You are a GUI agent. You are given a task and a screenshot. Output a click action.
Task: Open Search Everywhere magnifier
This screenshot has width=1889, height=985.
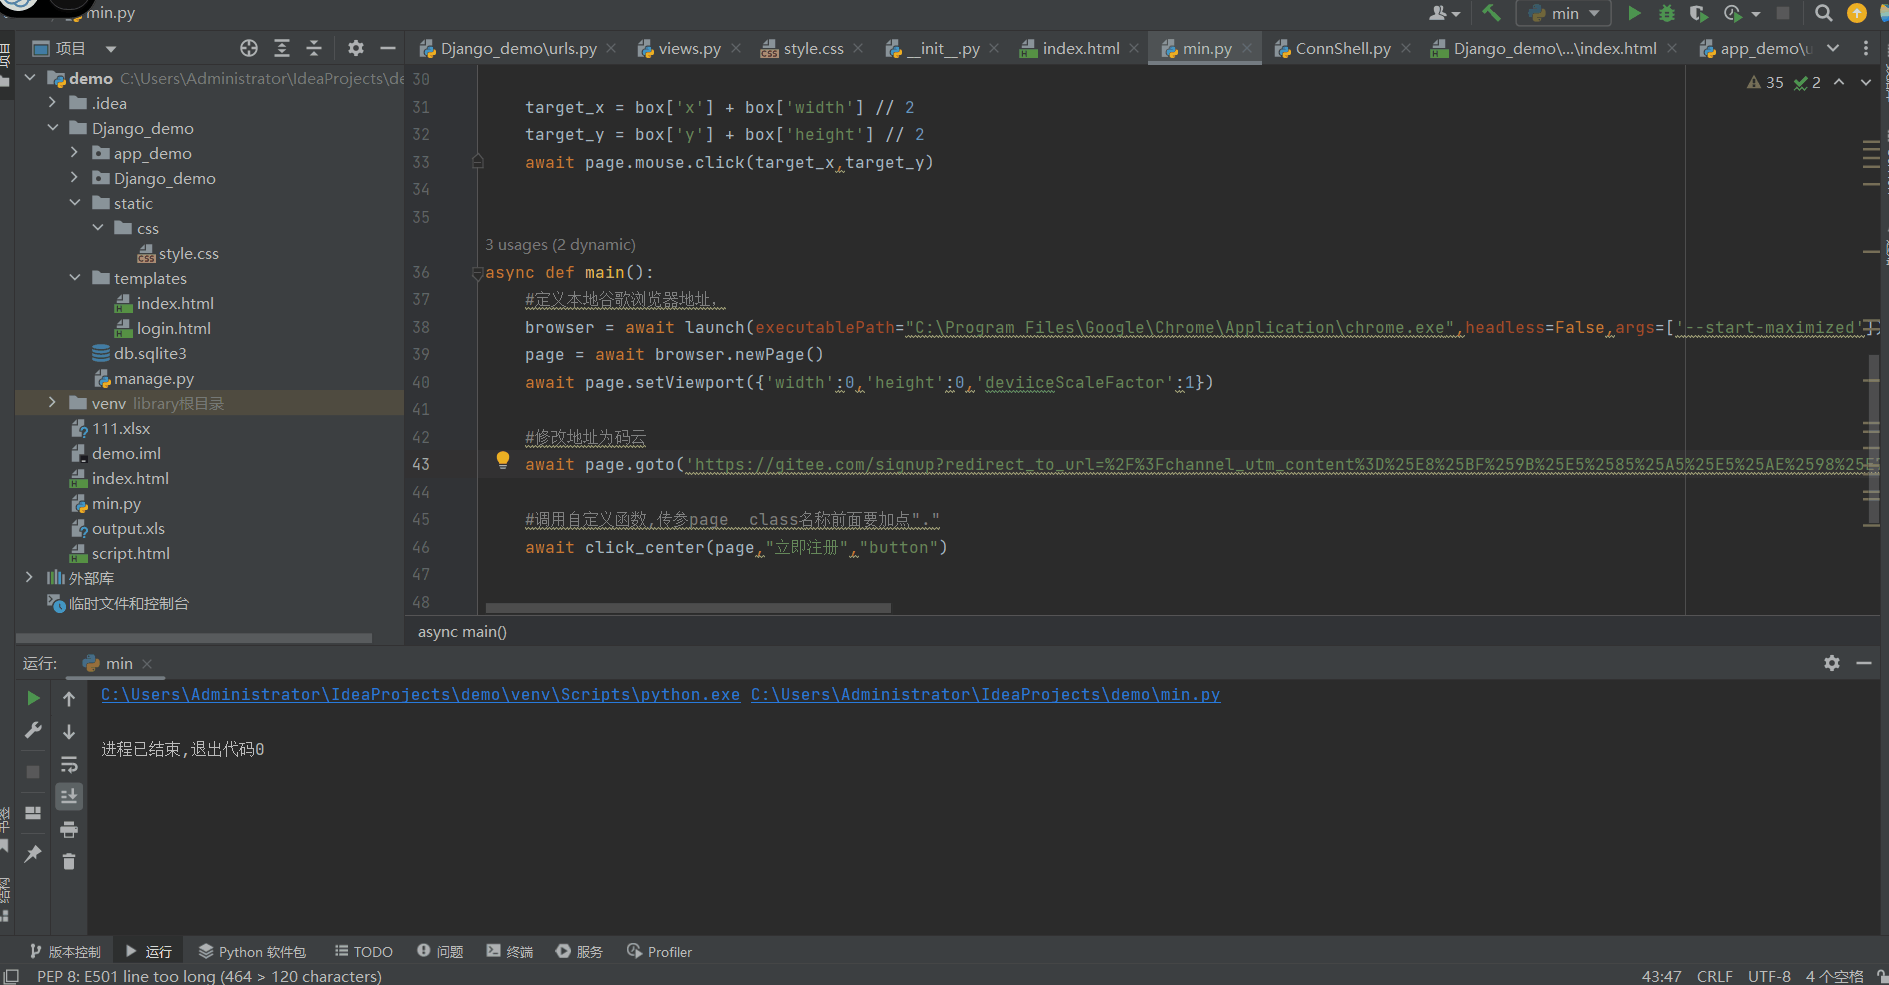point(1823,13)
